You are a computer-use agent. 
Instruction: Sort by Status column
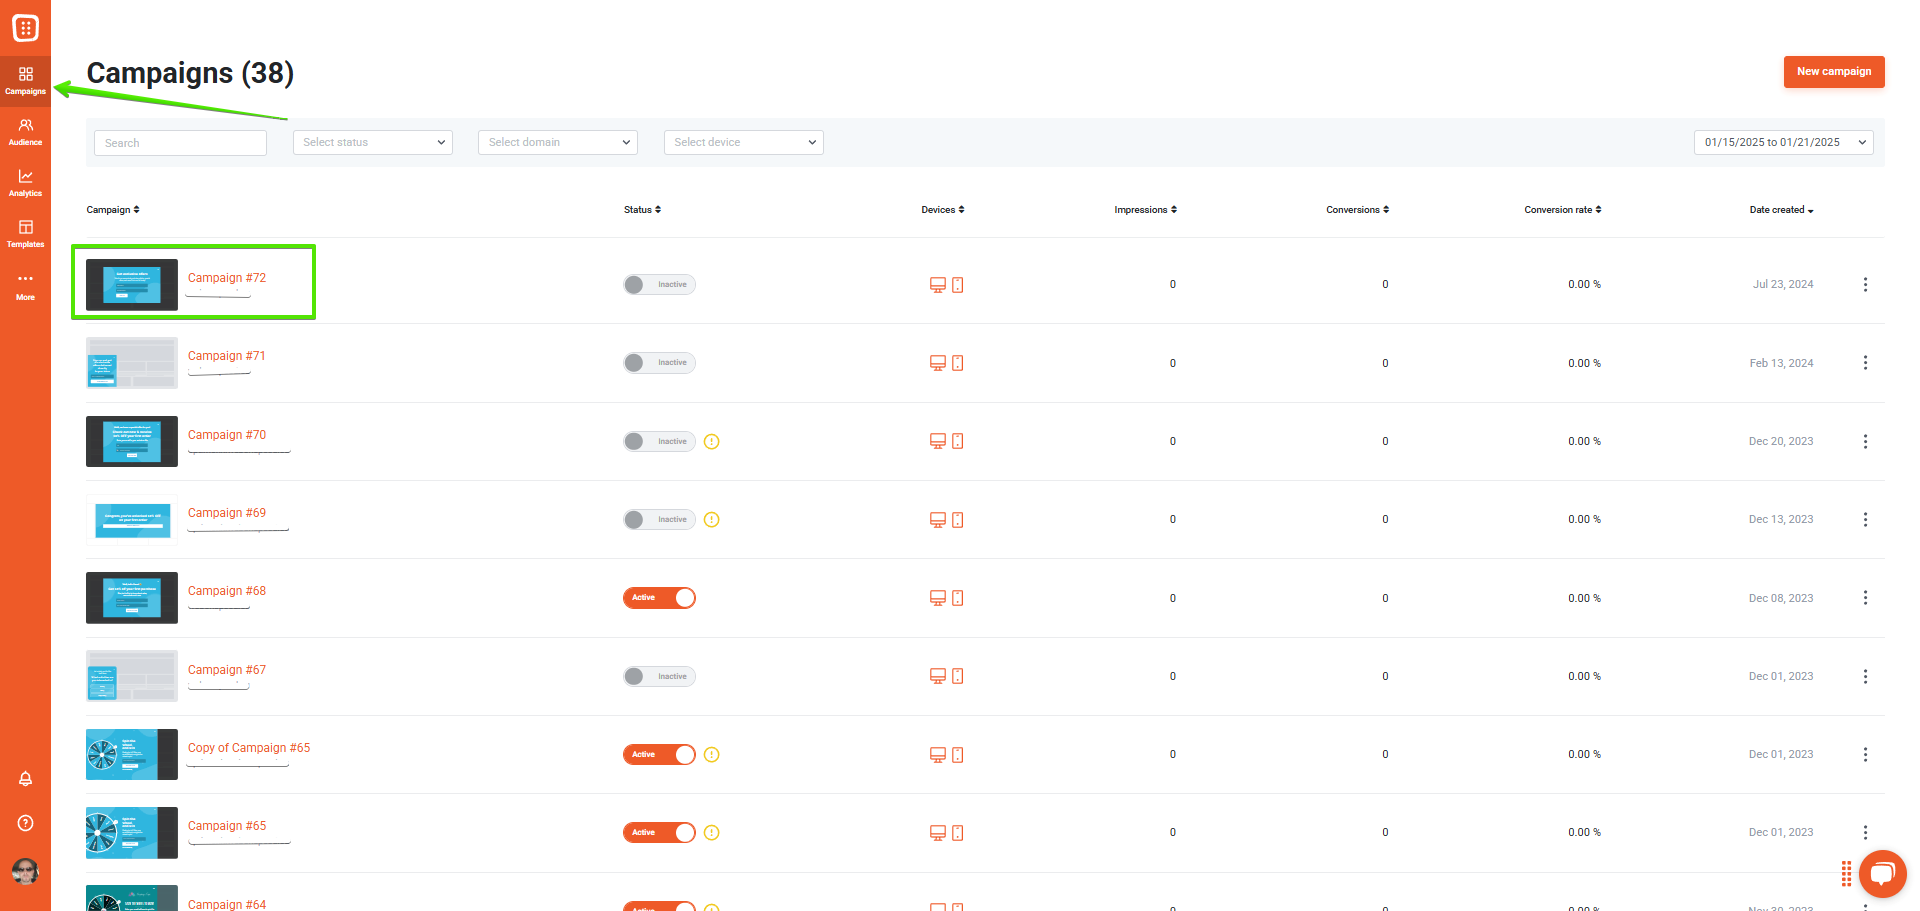coord(642,210)
